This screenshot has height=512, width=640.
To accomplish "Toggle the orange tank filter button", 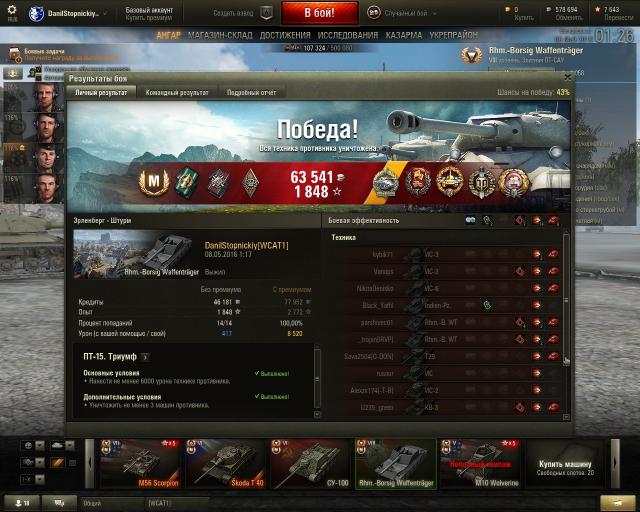I will [58, 463].
